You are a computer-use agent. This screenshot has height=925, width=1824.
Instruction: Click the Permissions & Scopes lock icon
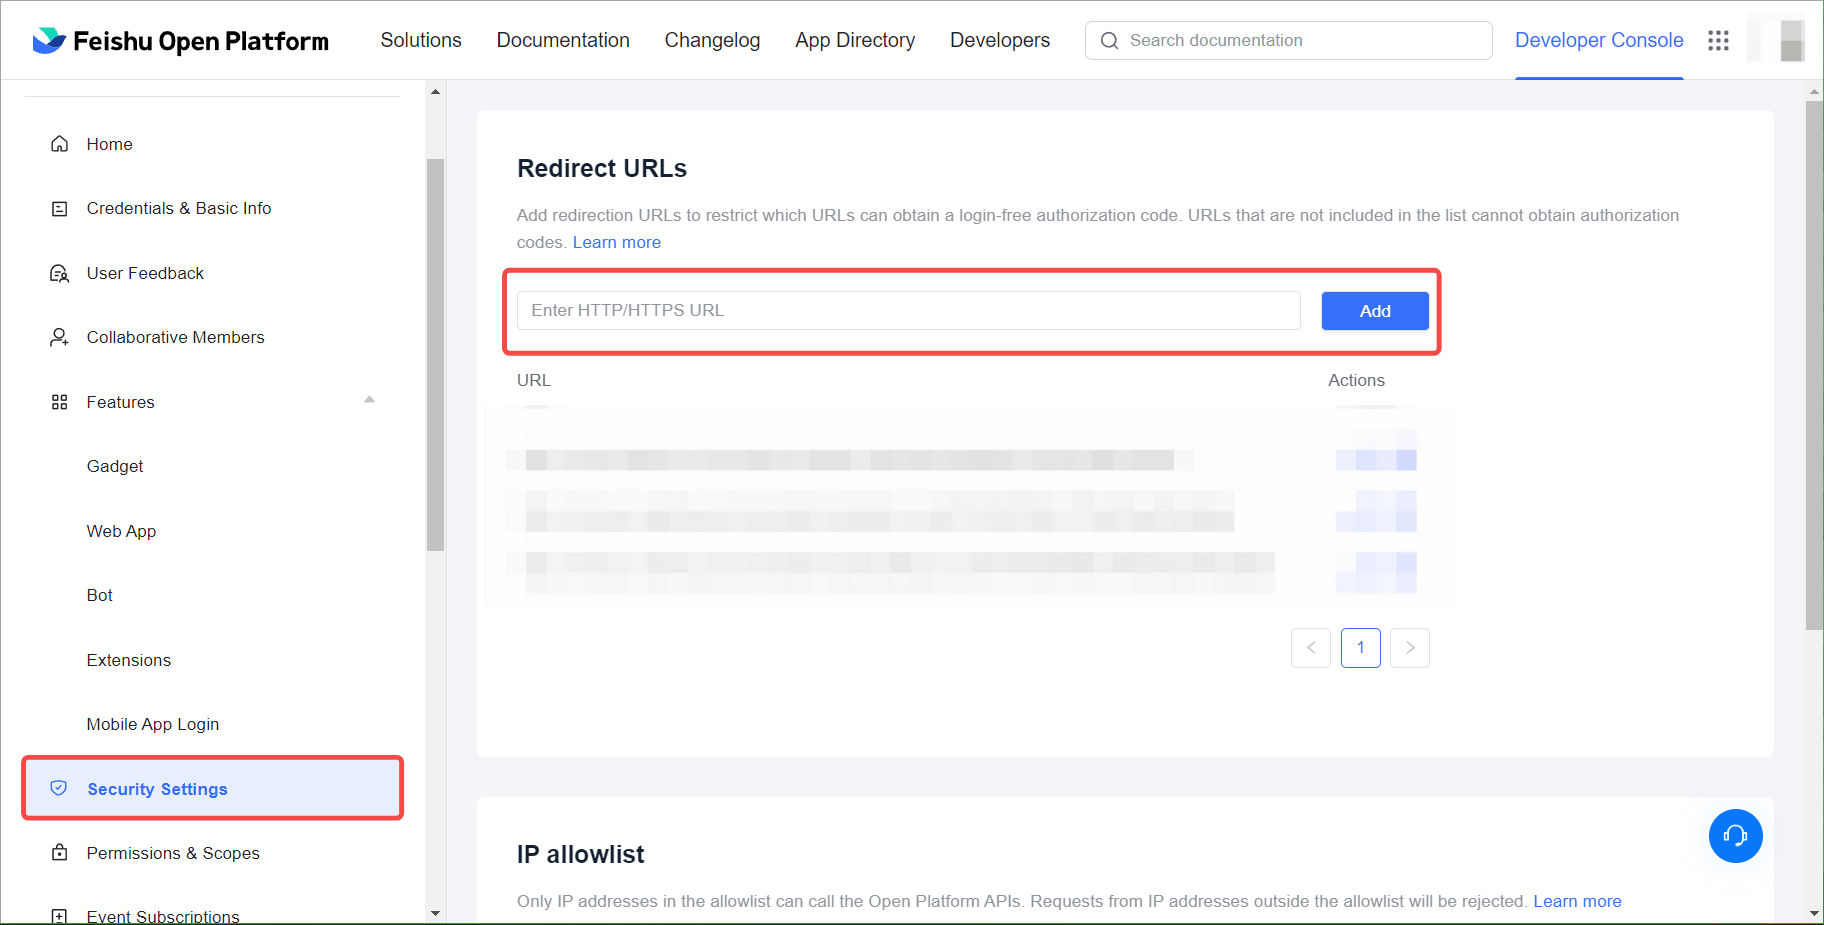point(60,853)
